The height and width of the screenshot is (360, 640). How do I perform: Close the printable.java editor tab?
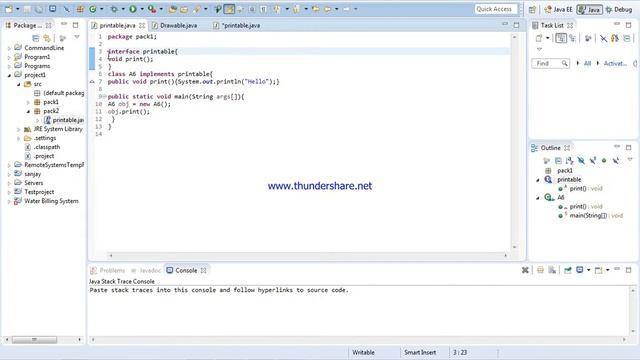coord(142,25)
